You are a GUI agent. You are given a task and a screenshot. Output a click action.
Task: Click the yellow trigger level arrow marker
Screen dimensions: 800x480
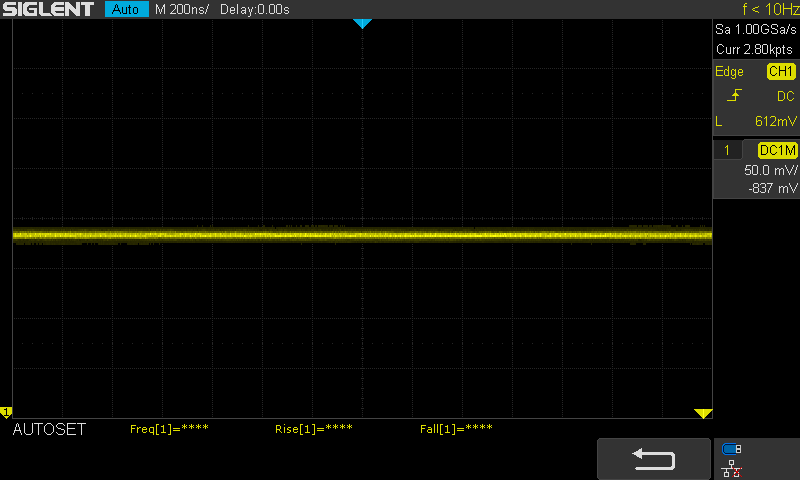coord(703,413)
